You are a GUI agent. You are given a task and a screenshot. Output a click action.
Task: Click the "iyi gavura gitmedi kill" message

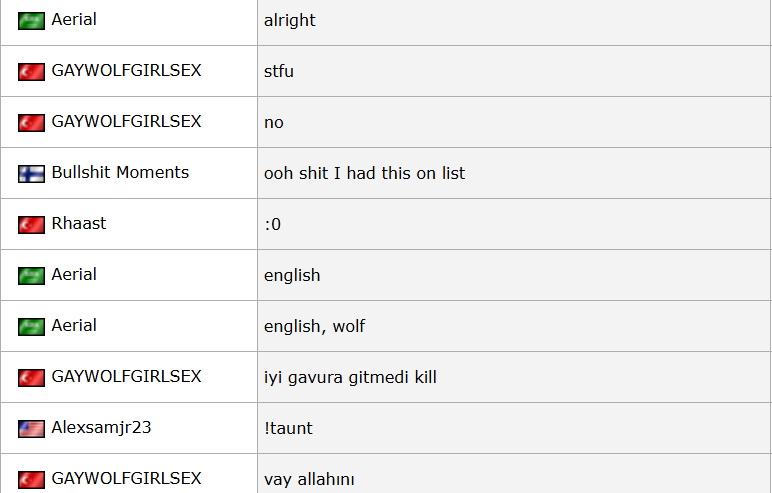(x=350, y=377)
